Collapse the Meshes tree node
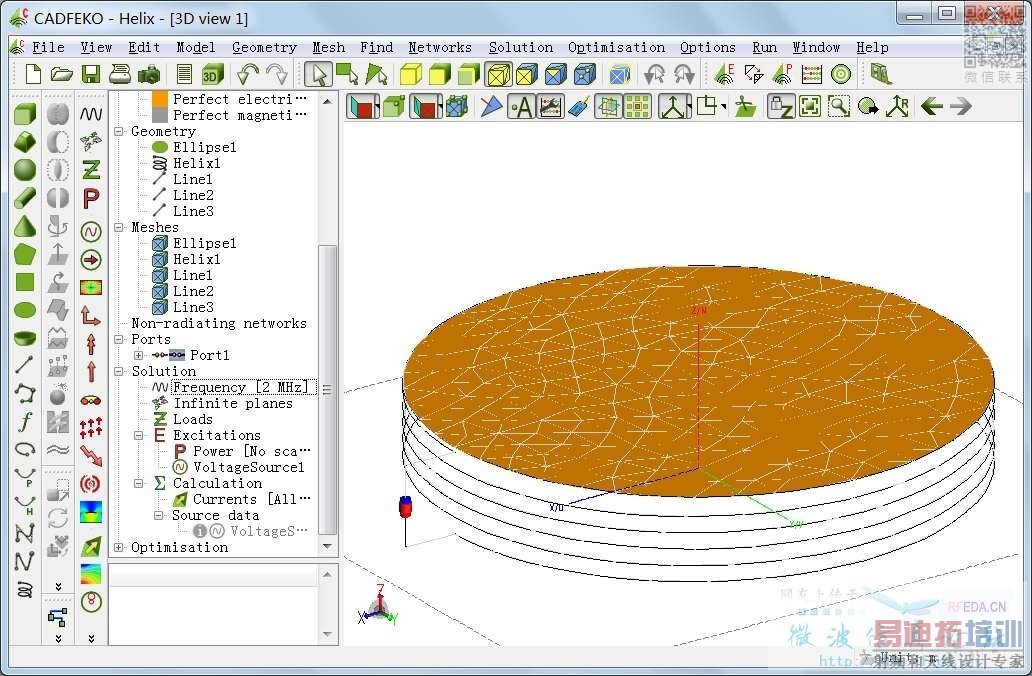Screen dimensions: 1032x676 pyautogui.click(x=119, y=228)
